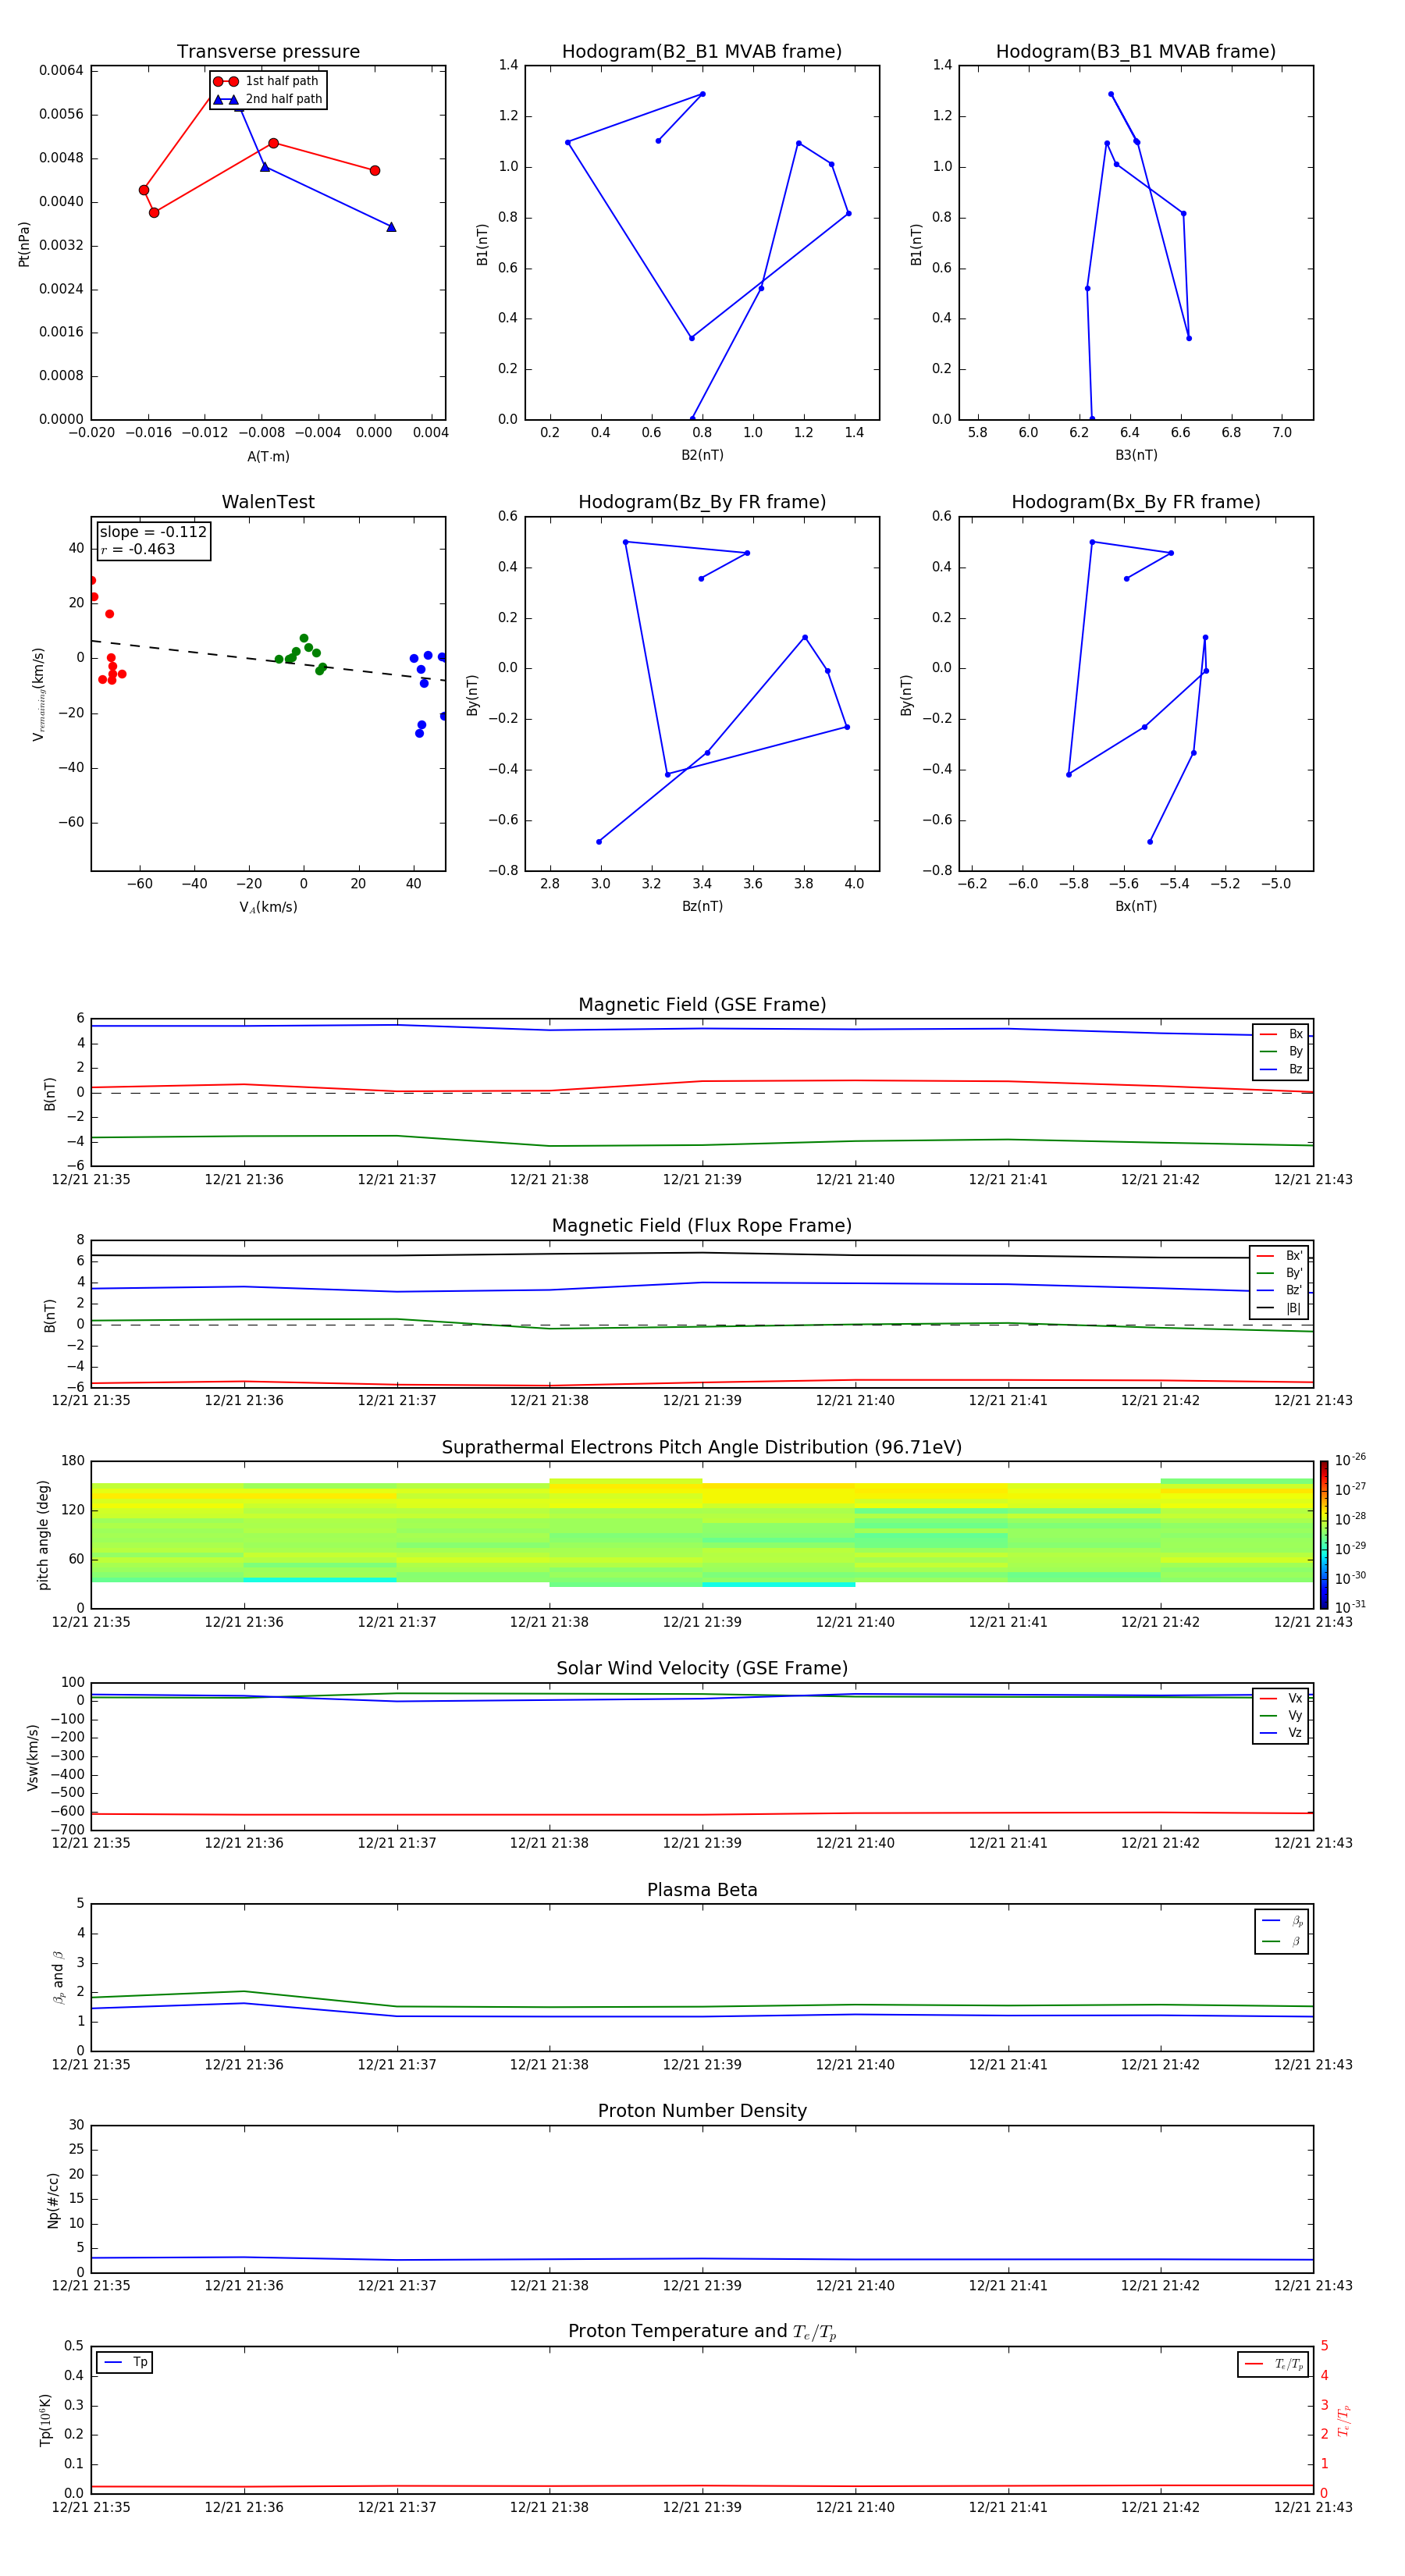The height and width of the screenshot is (2576, 1405).
Task: Click the 'V_remaining(km/s)' y-axis label
Action: (39, 694)
